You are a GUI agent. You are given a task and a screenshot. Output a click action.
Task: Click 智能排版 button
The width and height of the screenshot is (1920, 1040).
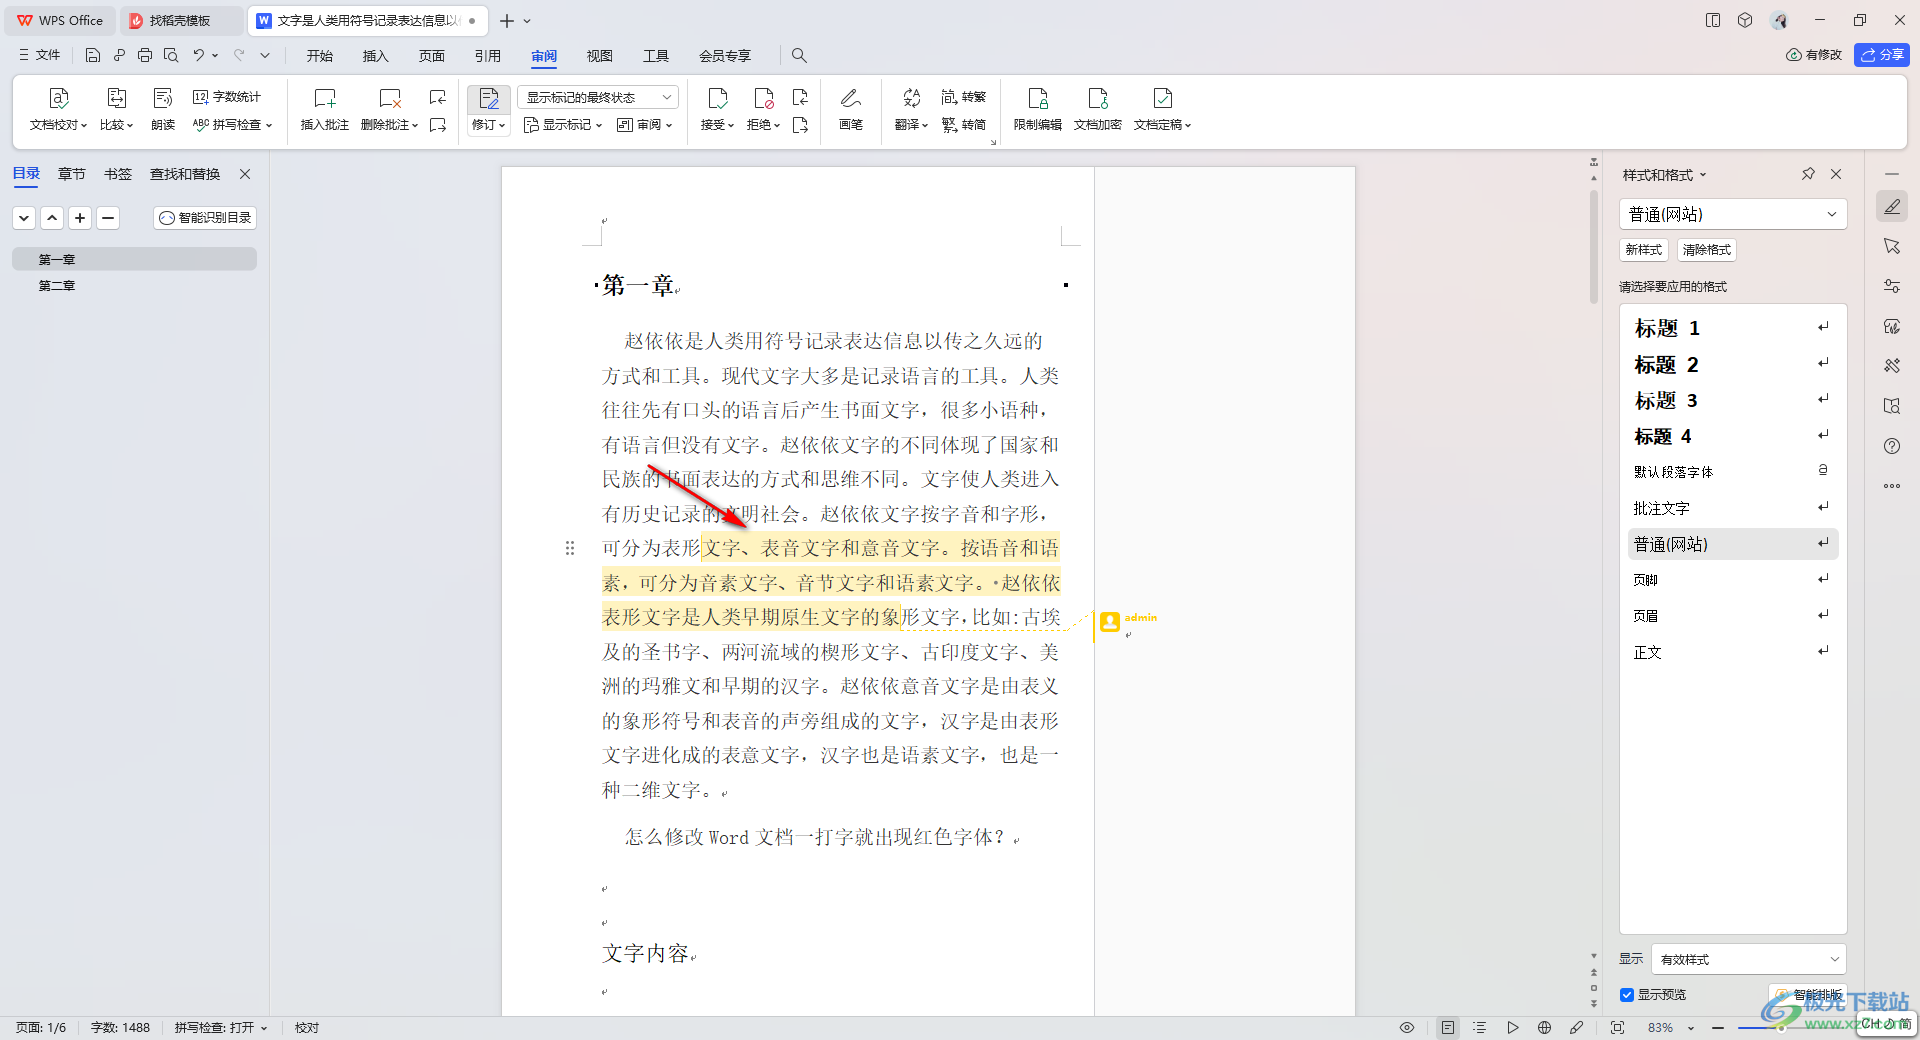pos(1810,994)
